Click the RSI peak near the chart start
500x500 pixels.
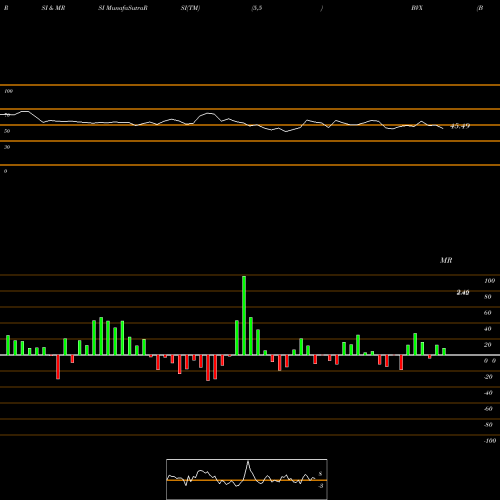coord(25,112)
